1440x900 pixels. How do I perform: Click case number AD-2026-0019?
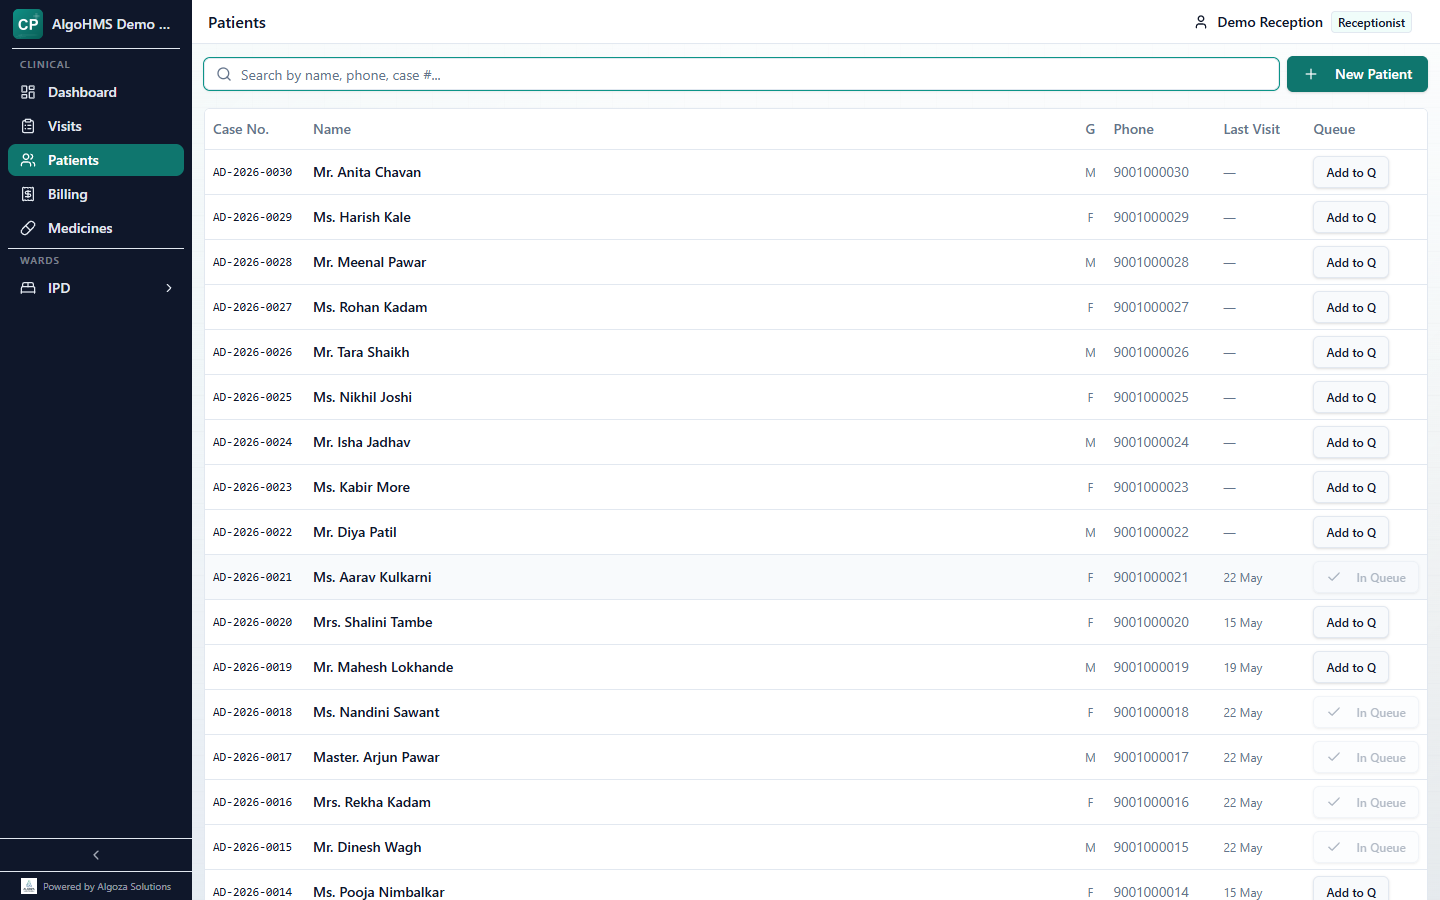click(253, 667)
